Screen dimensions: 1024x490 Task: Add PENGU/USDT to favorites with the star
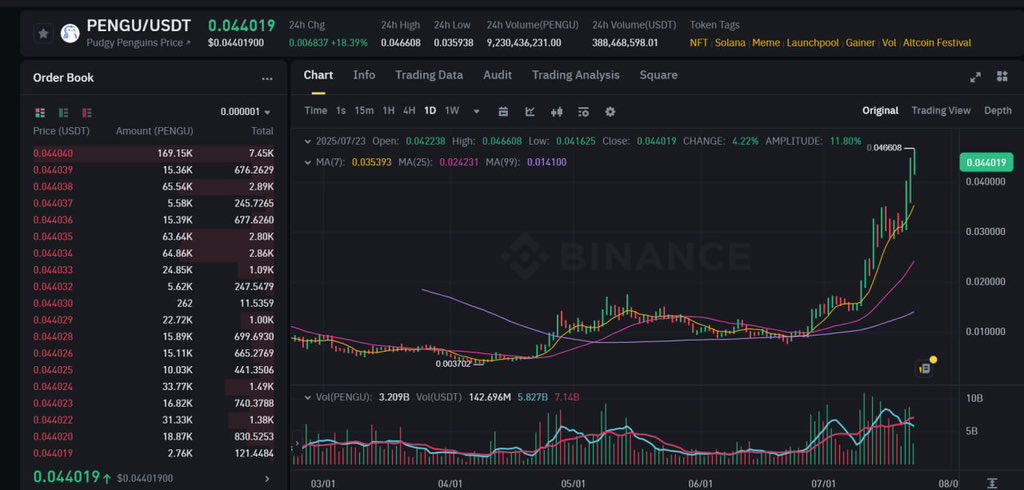(44, 33)
